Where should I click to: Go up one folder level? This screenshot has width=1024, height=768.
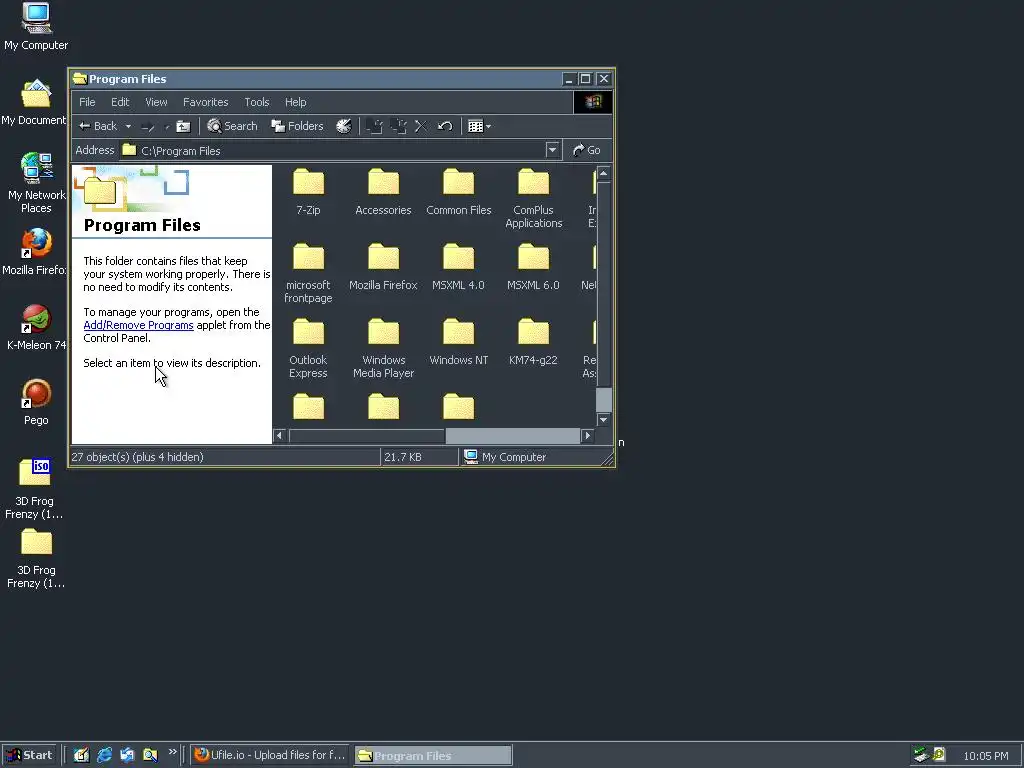click(x=184, y=126)
